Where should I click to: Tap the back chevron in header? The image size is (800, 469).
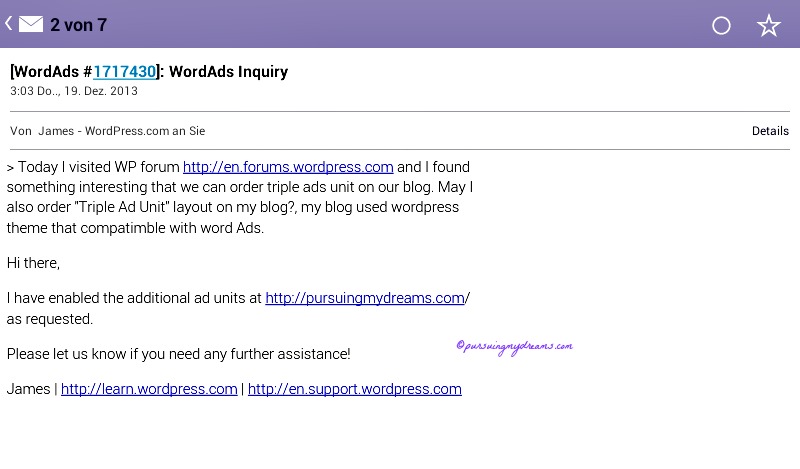pos(9,23)
